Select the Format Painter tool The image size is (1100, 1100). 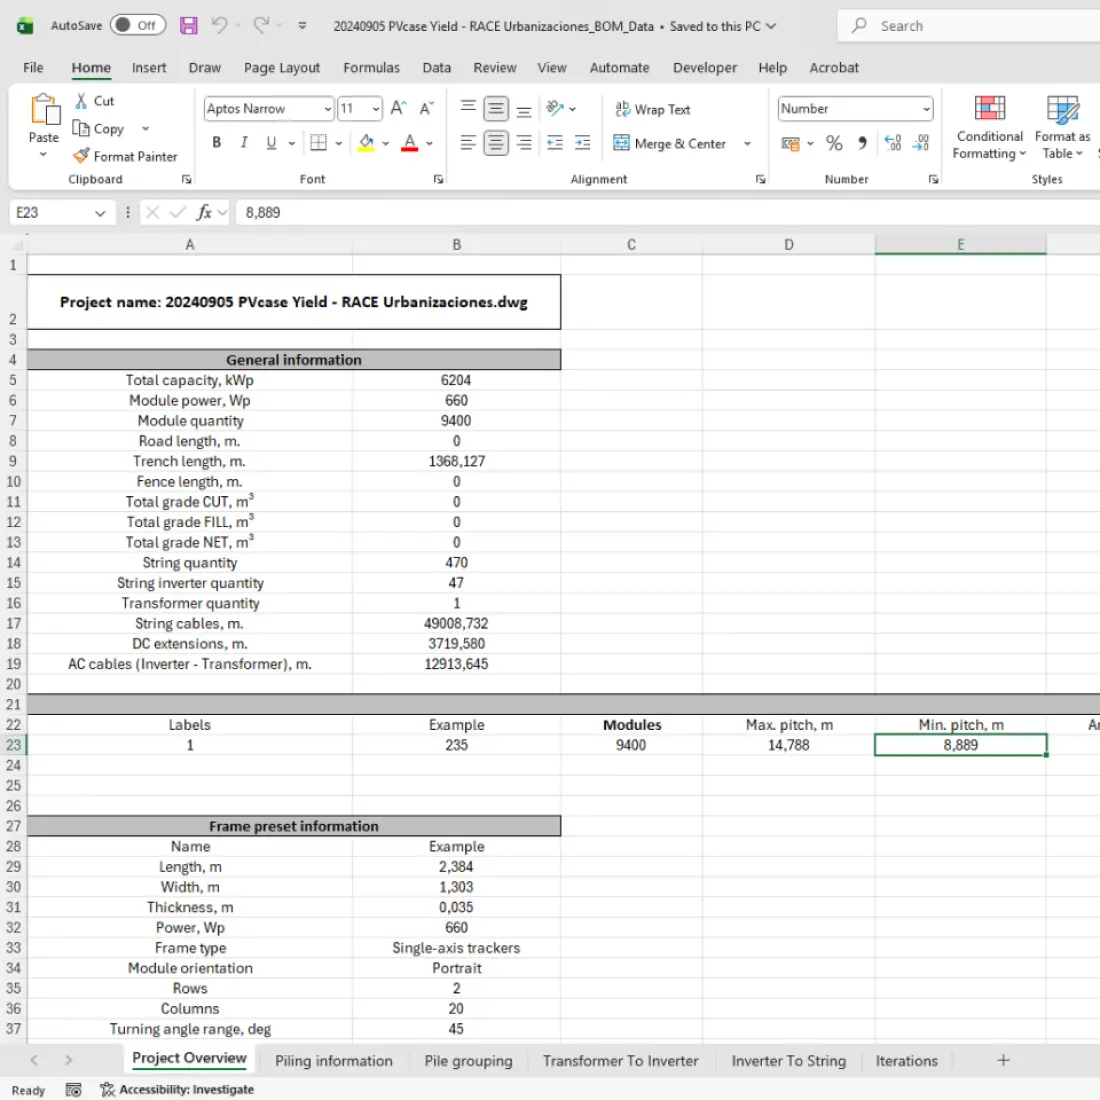tap(125, 156)
